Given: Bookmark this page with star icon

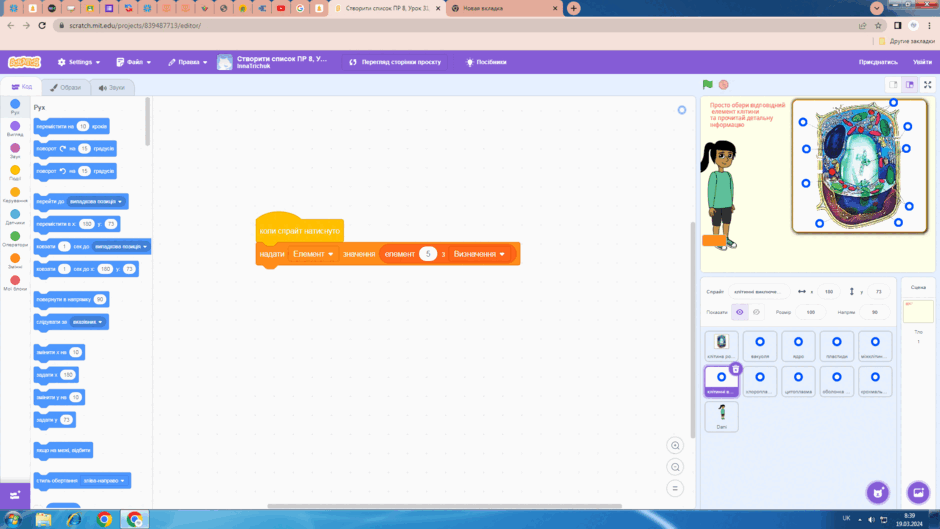Looking at the screenshot, I should [878, 25].
